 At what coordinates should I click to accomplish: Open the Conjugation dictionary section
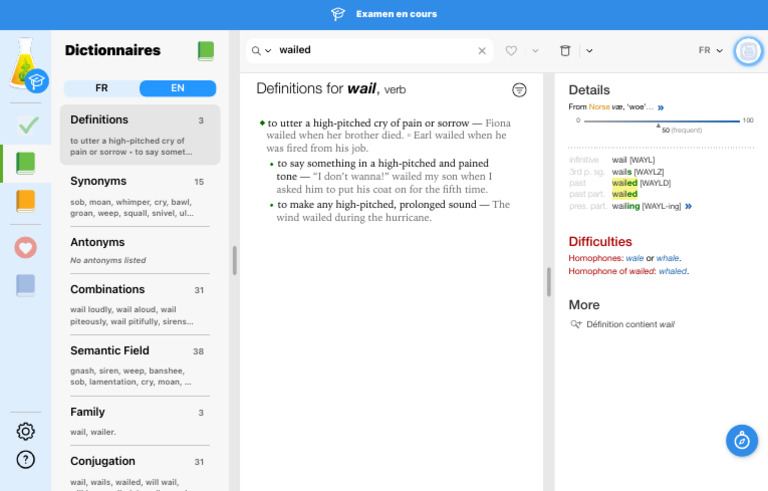click(140, 469)
